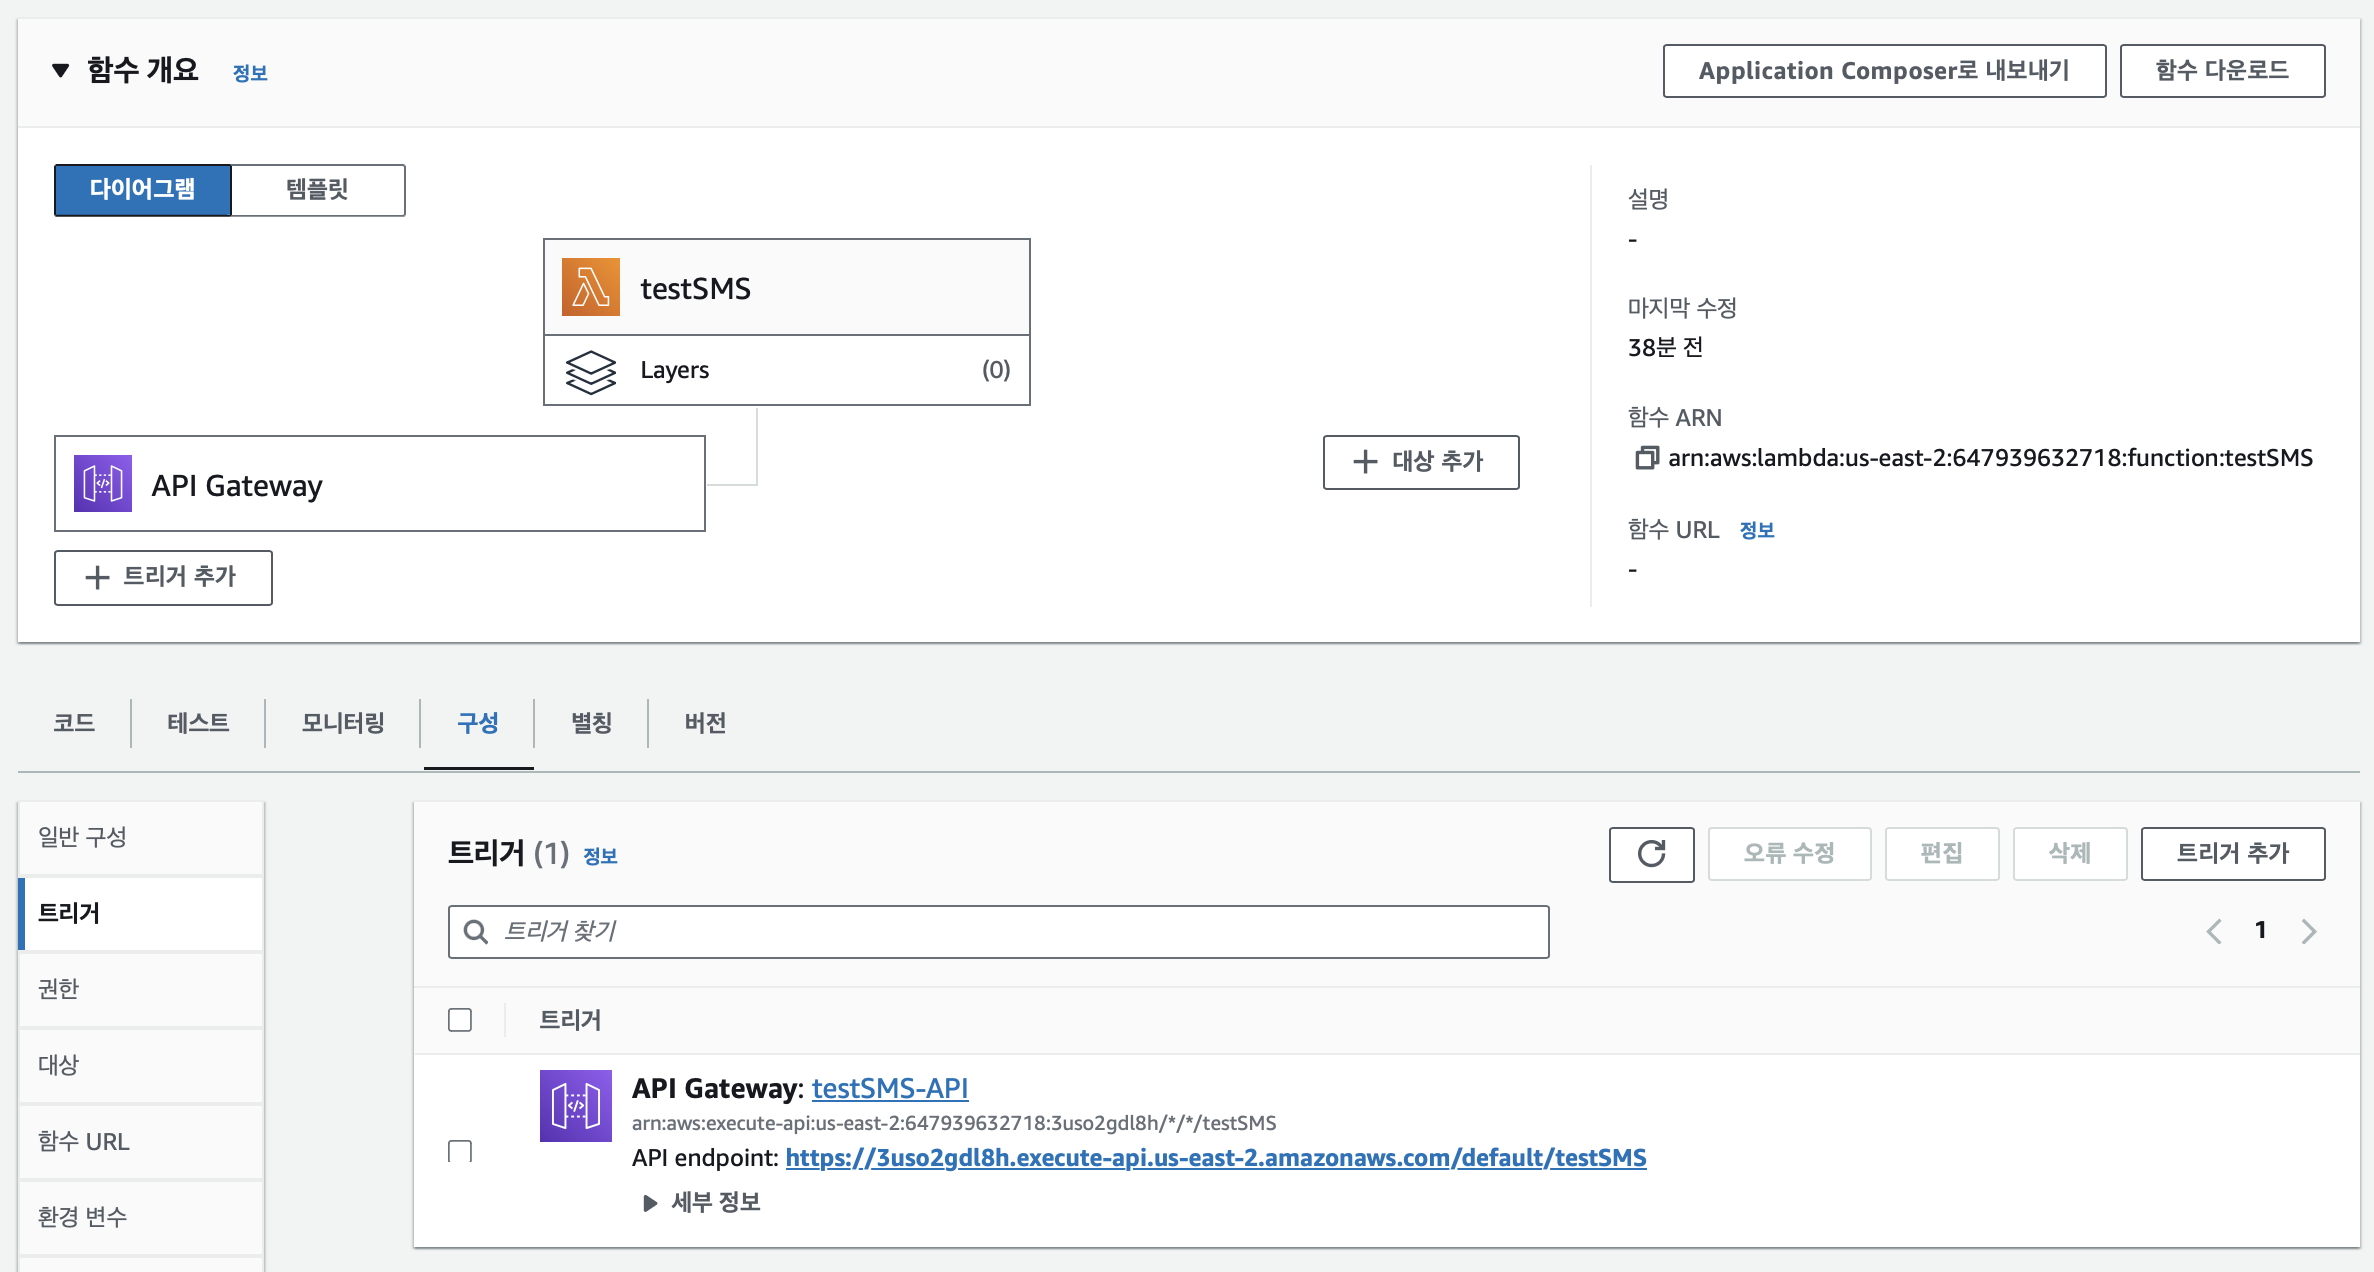The image size is (2374, 1272).
Task: Click the API Gateway icon in the trigger row
Action: [x=575, y=1106]
